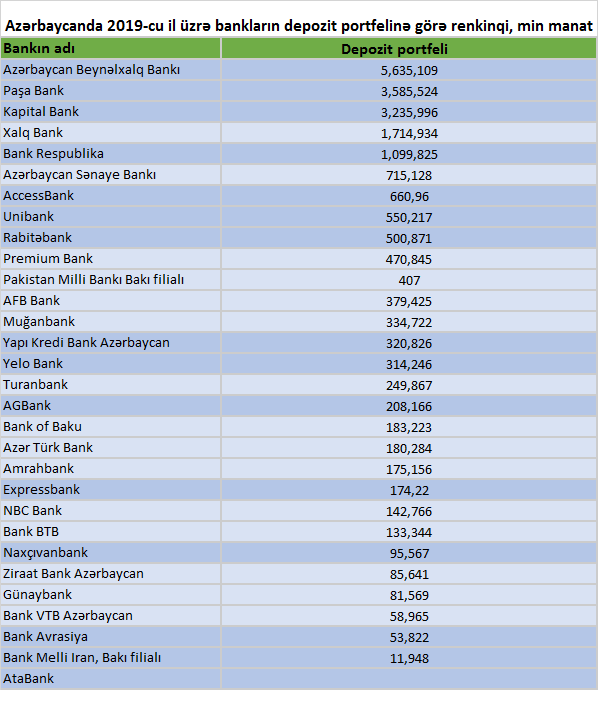This screenshot has height=723, width=598.
Task: Click Yapı Kredi Bank Azərbaycan cell
Action: (111, 343)
